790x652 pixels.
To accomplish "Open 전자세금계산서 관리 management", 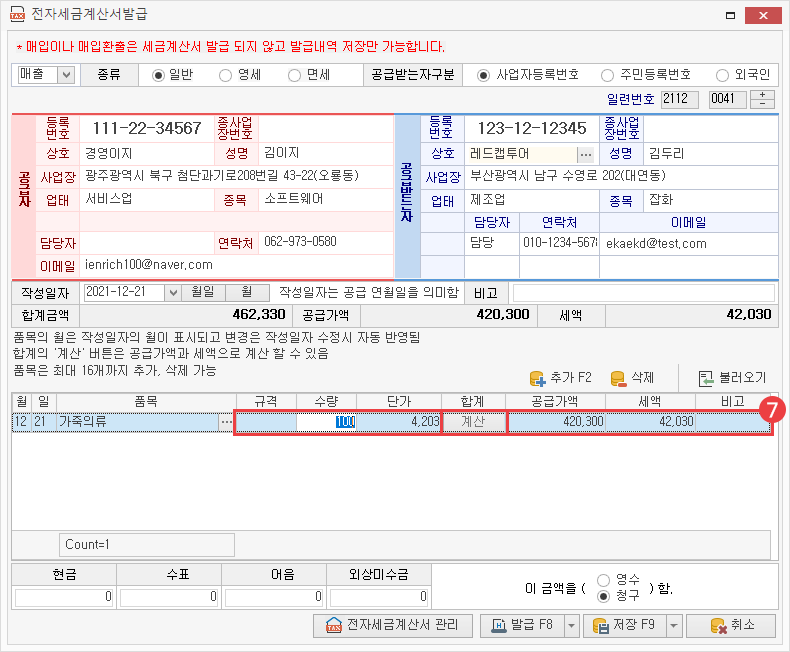I will click(393, 625).
